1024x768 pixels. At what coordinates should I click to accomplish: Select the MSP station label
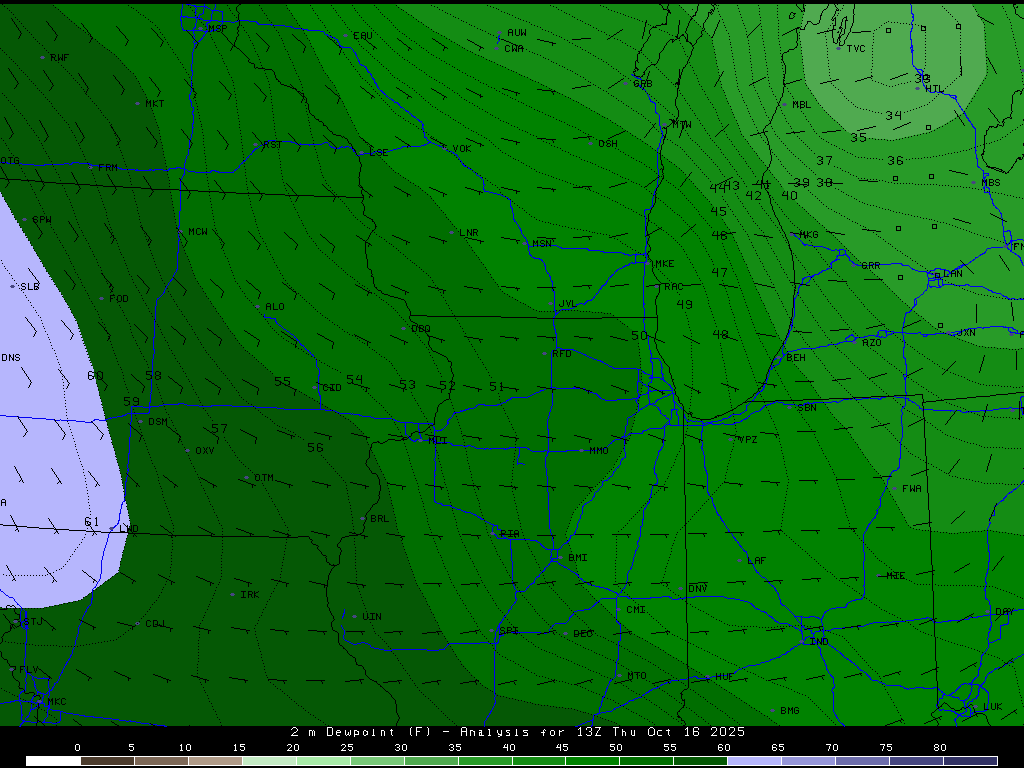tap(217, 29)
